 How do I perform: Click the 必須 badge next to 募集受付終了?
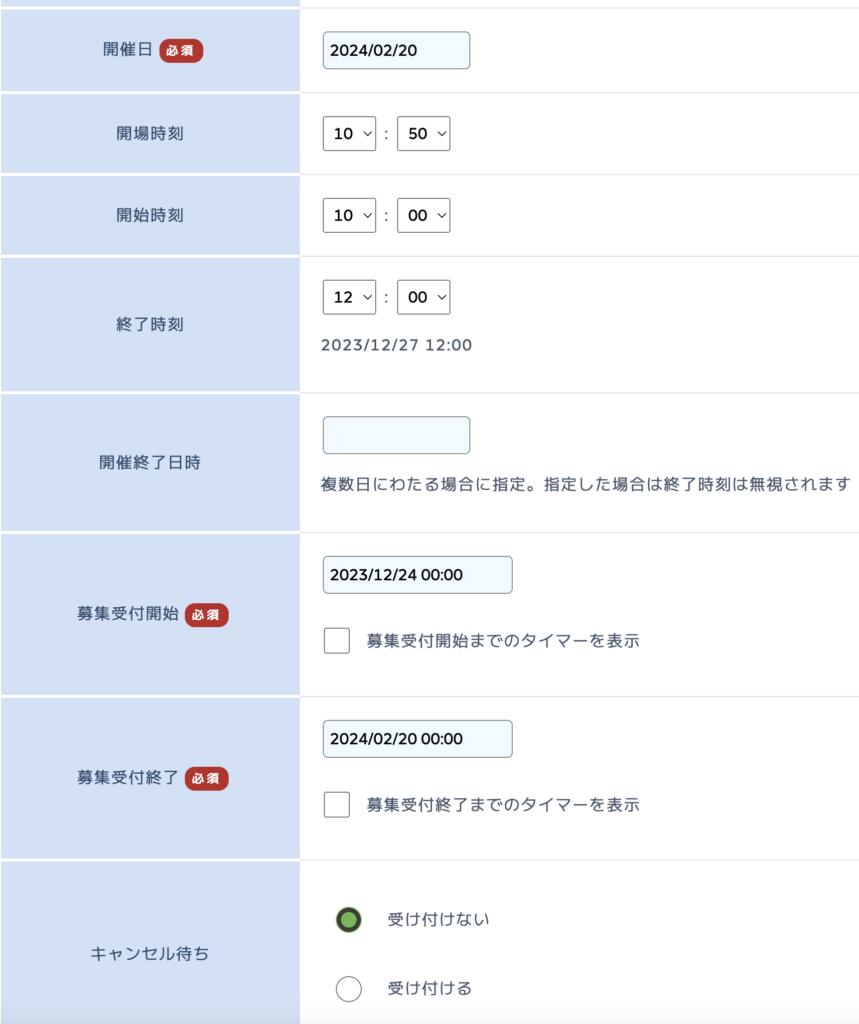click(206, 778)
